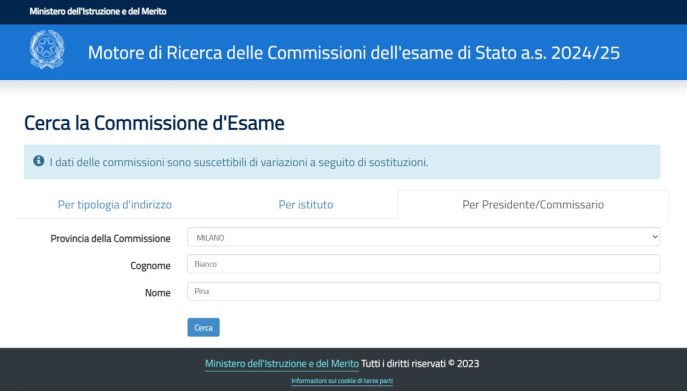This screenshot has height=391, width=687.
Task: Select Per Presidente/Commissario tab
Action: pos(533,204)
